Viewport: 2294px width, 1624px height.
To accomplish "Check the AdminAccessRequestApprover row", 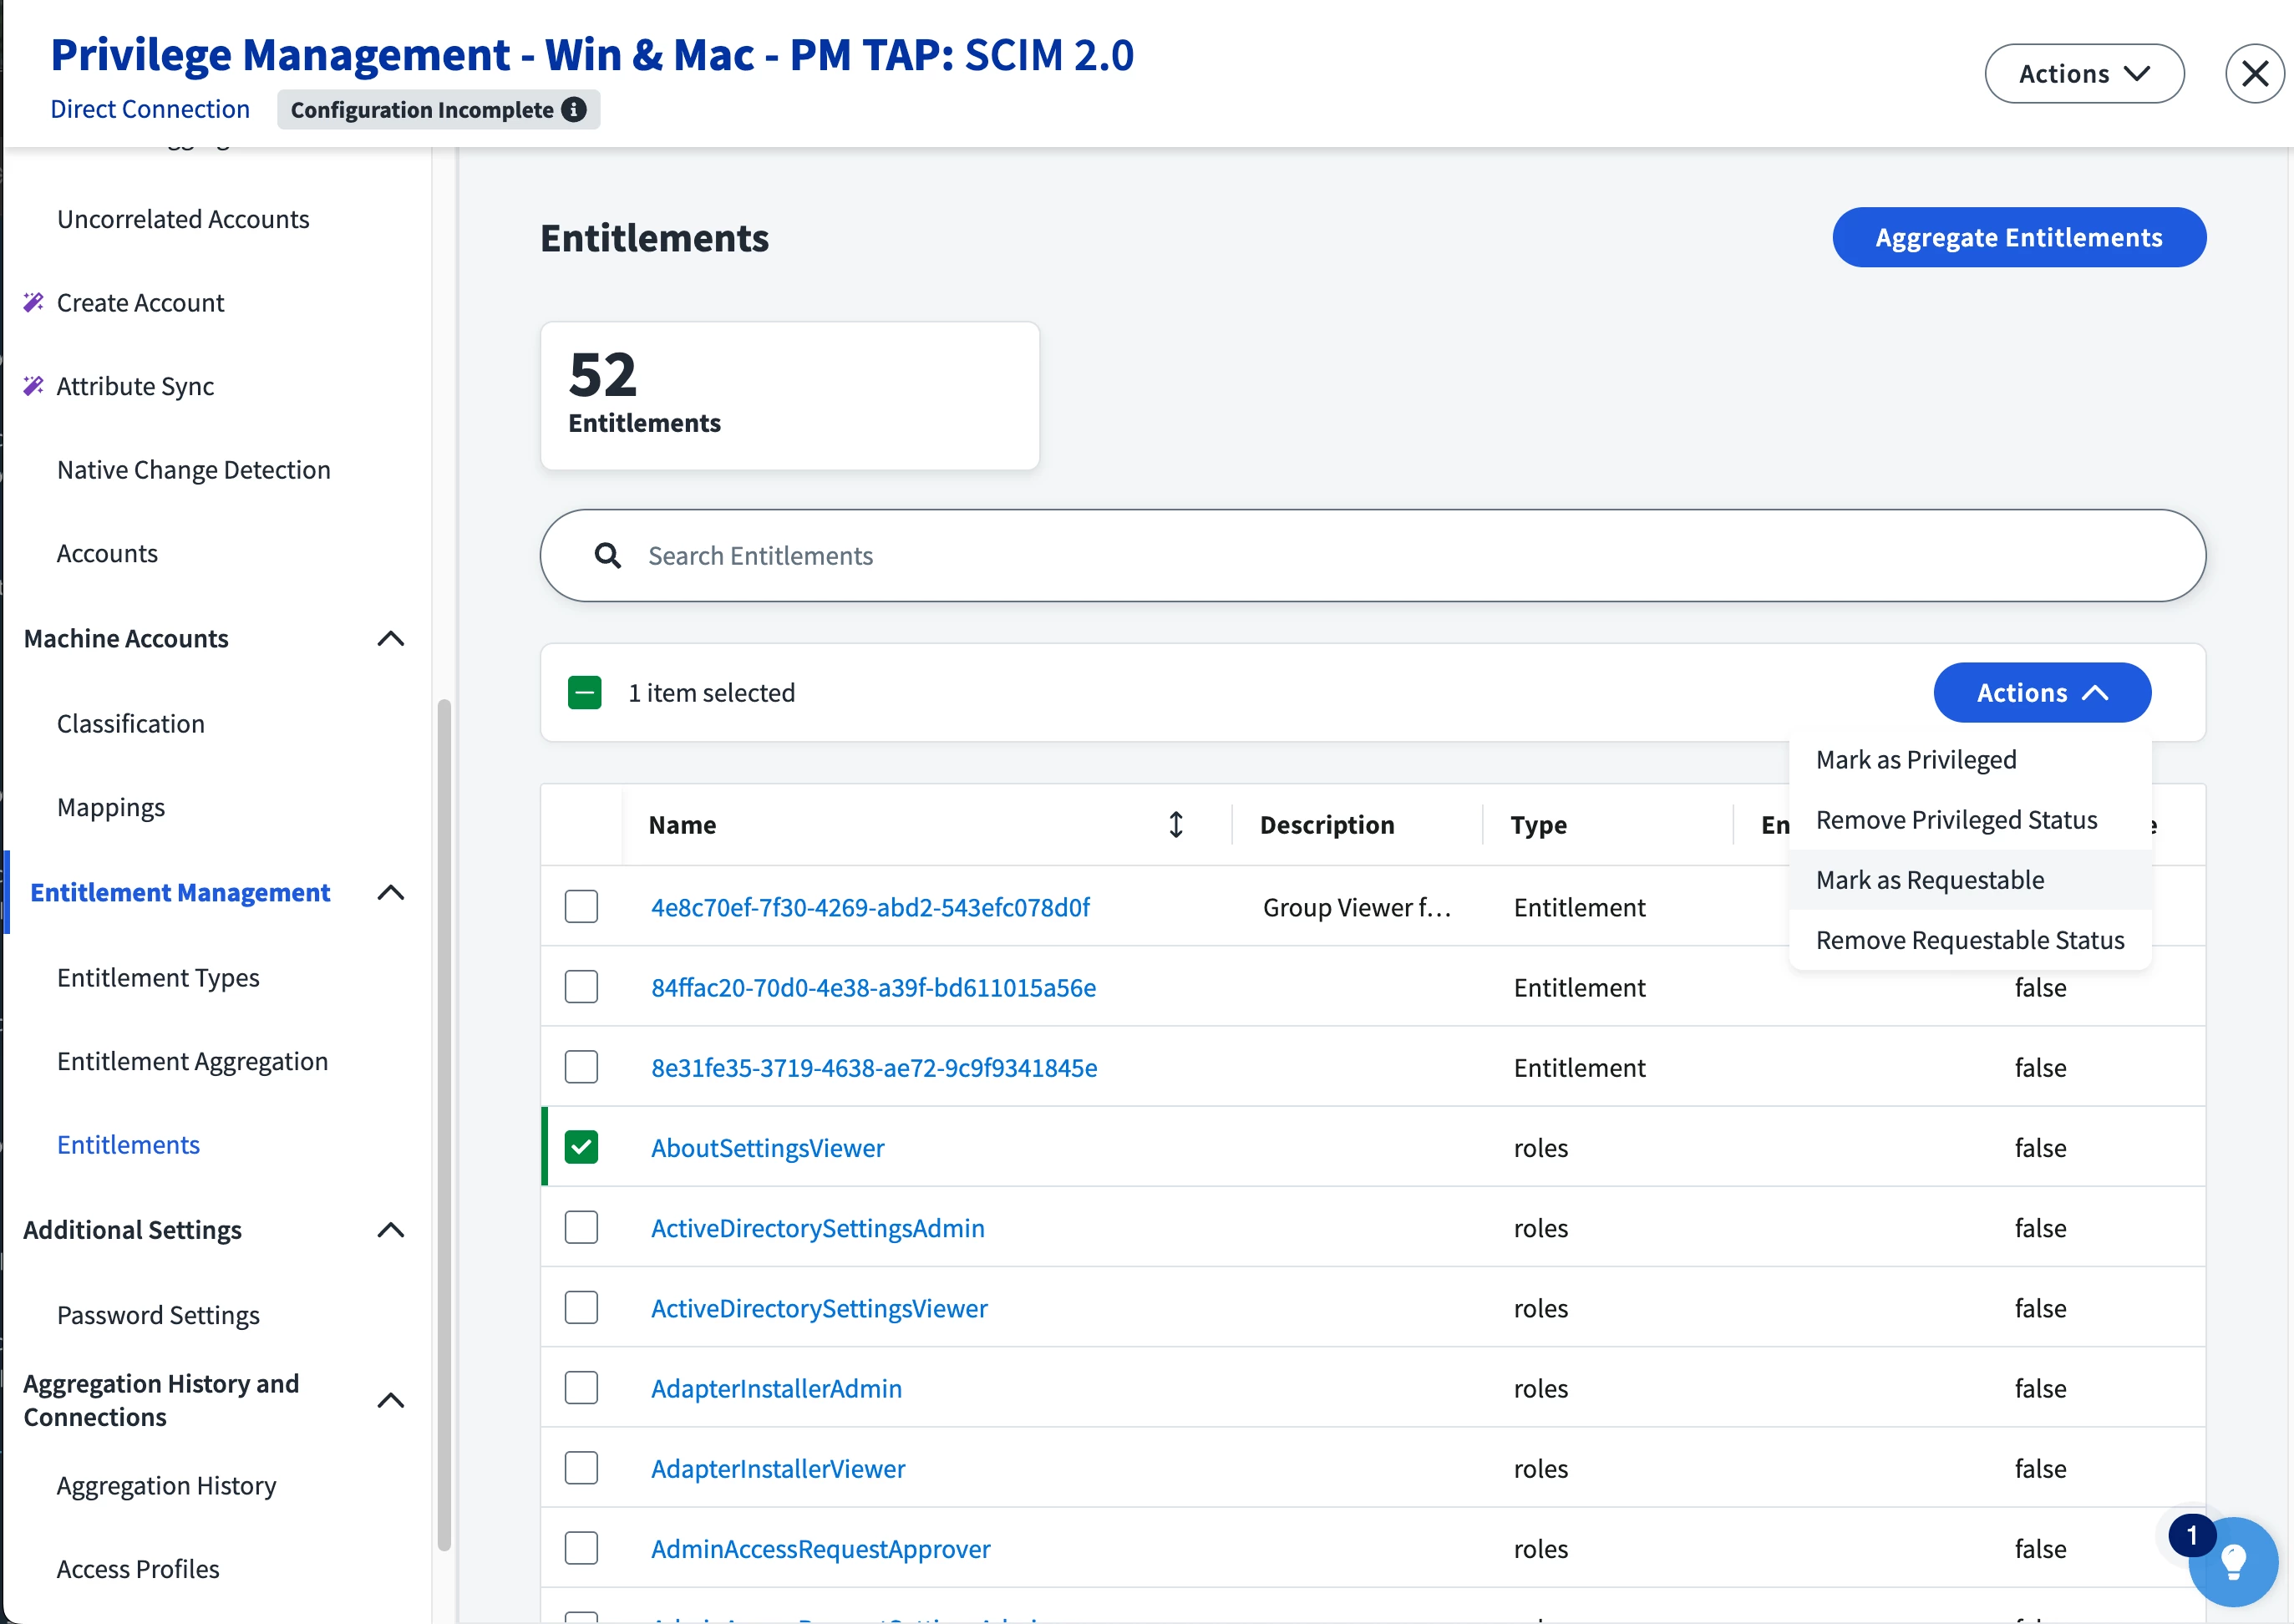I will click(x=581, y=1548).
